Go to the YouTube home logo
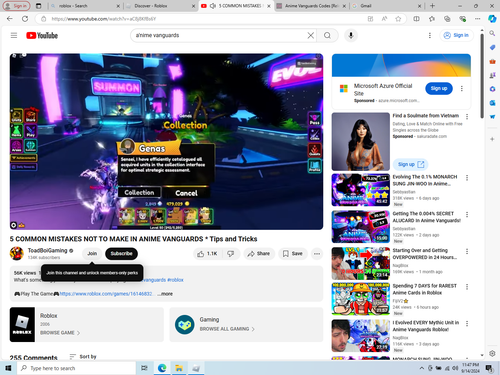 click(42, 35)
